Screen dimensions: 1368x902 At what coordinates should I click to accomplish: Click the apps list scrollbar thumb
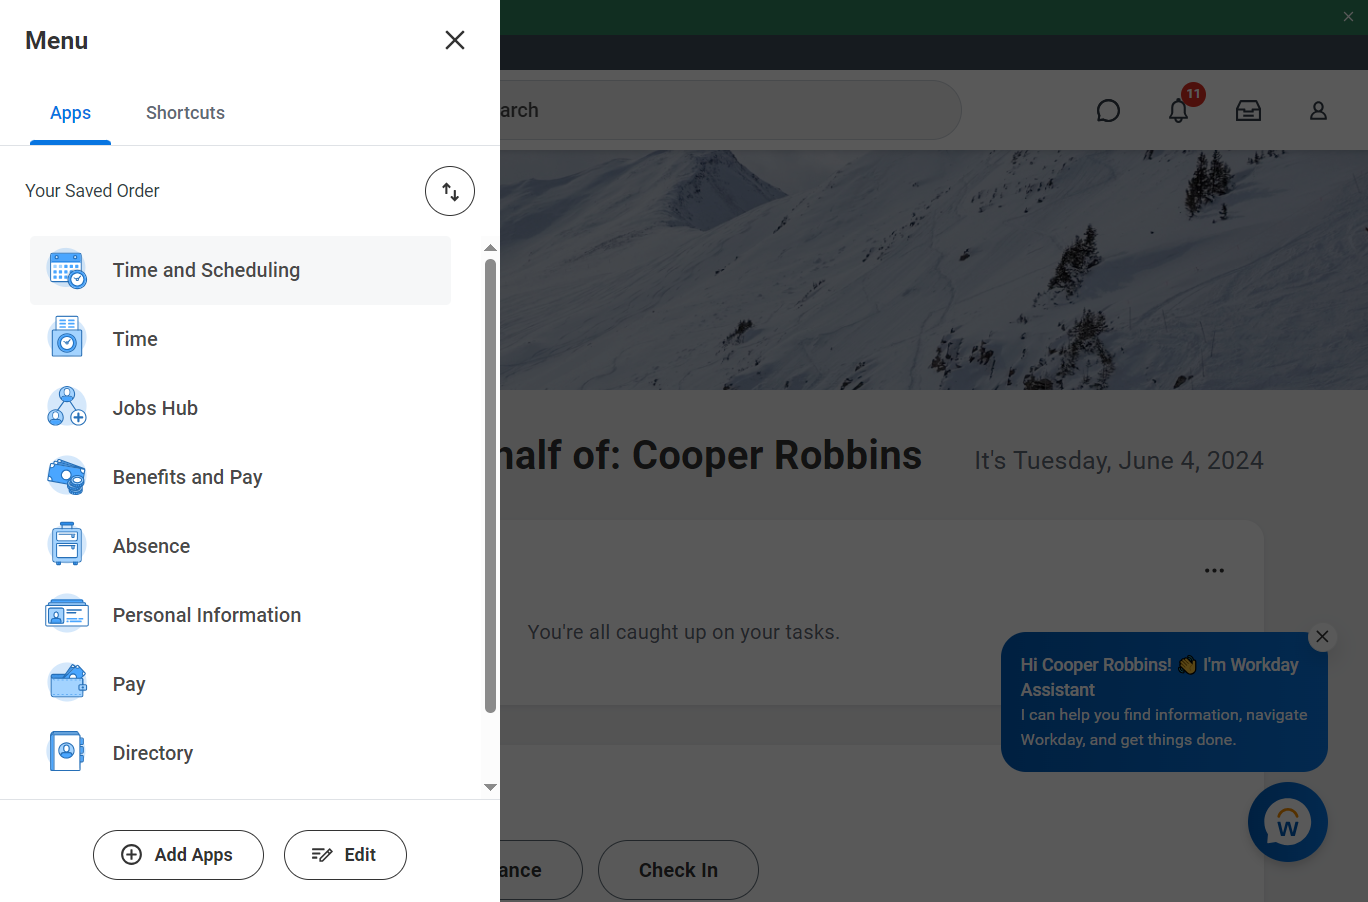(x=490, y=486)
